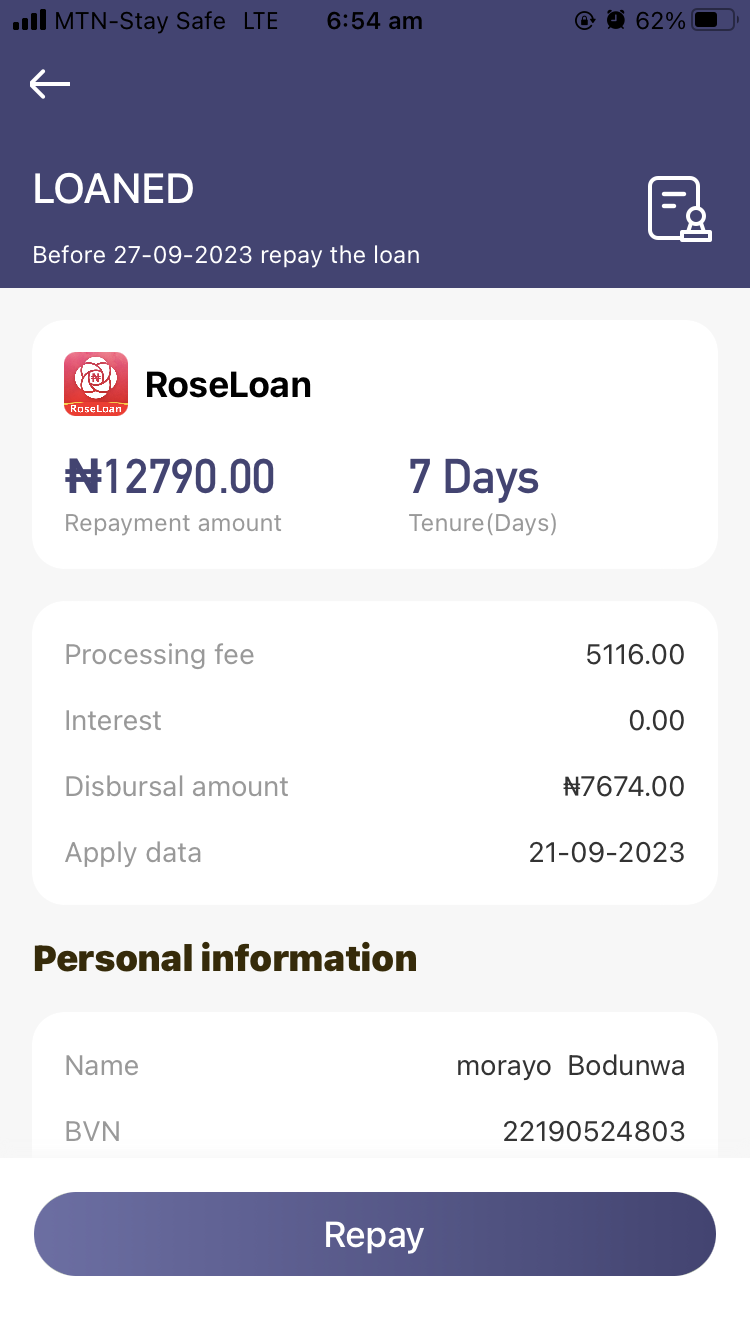750x1334 pixels.
Task: Tap the Apply data 21-09-2023 value
Action: point(606,853)
